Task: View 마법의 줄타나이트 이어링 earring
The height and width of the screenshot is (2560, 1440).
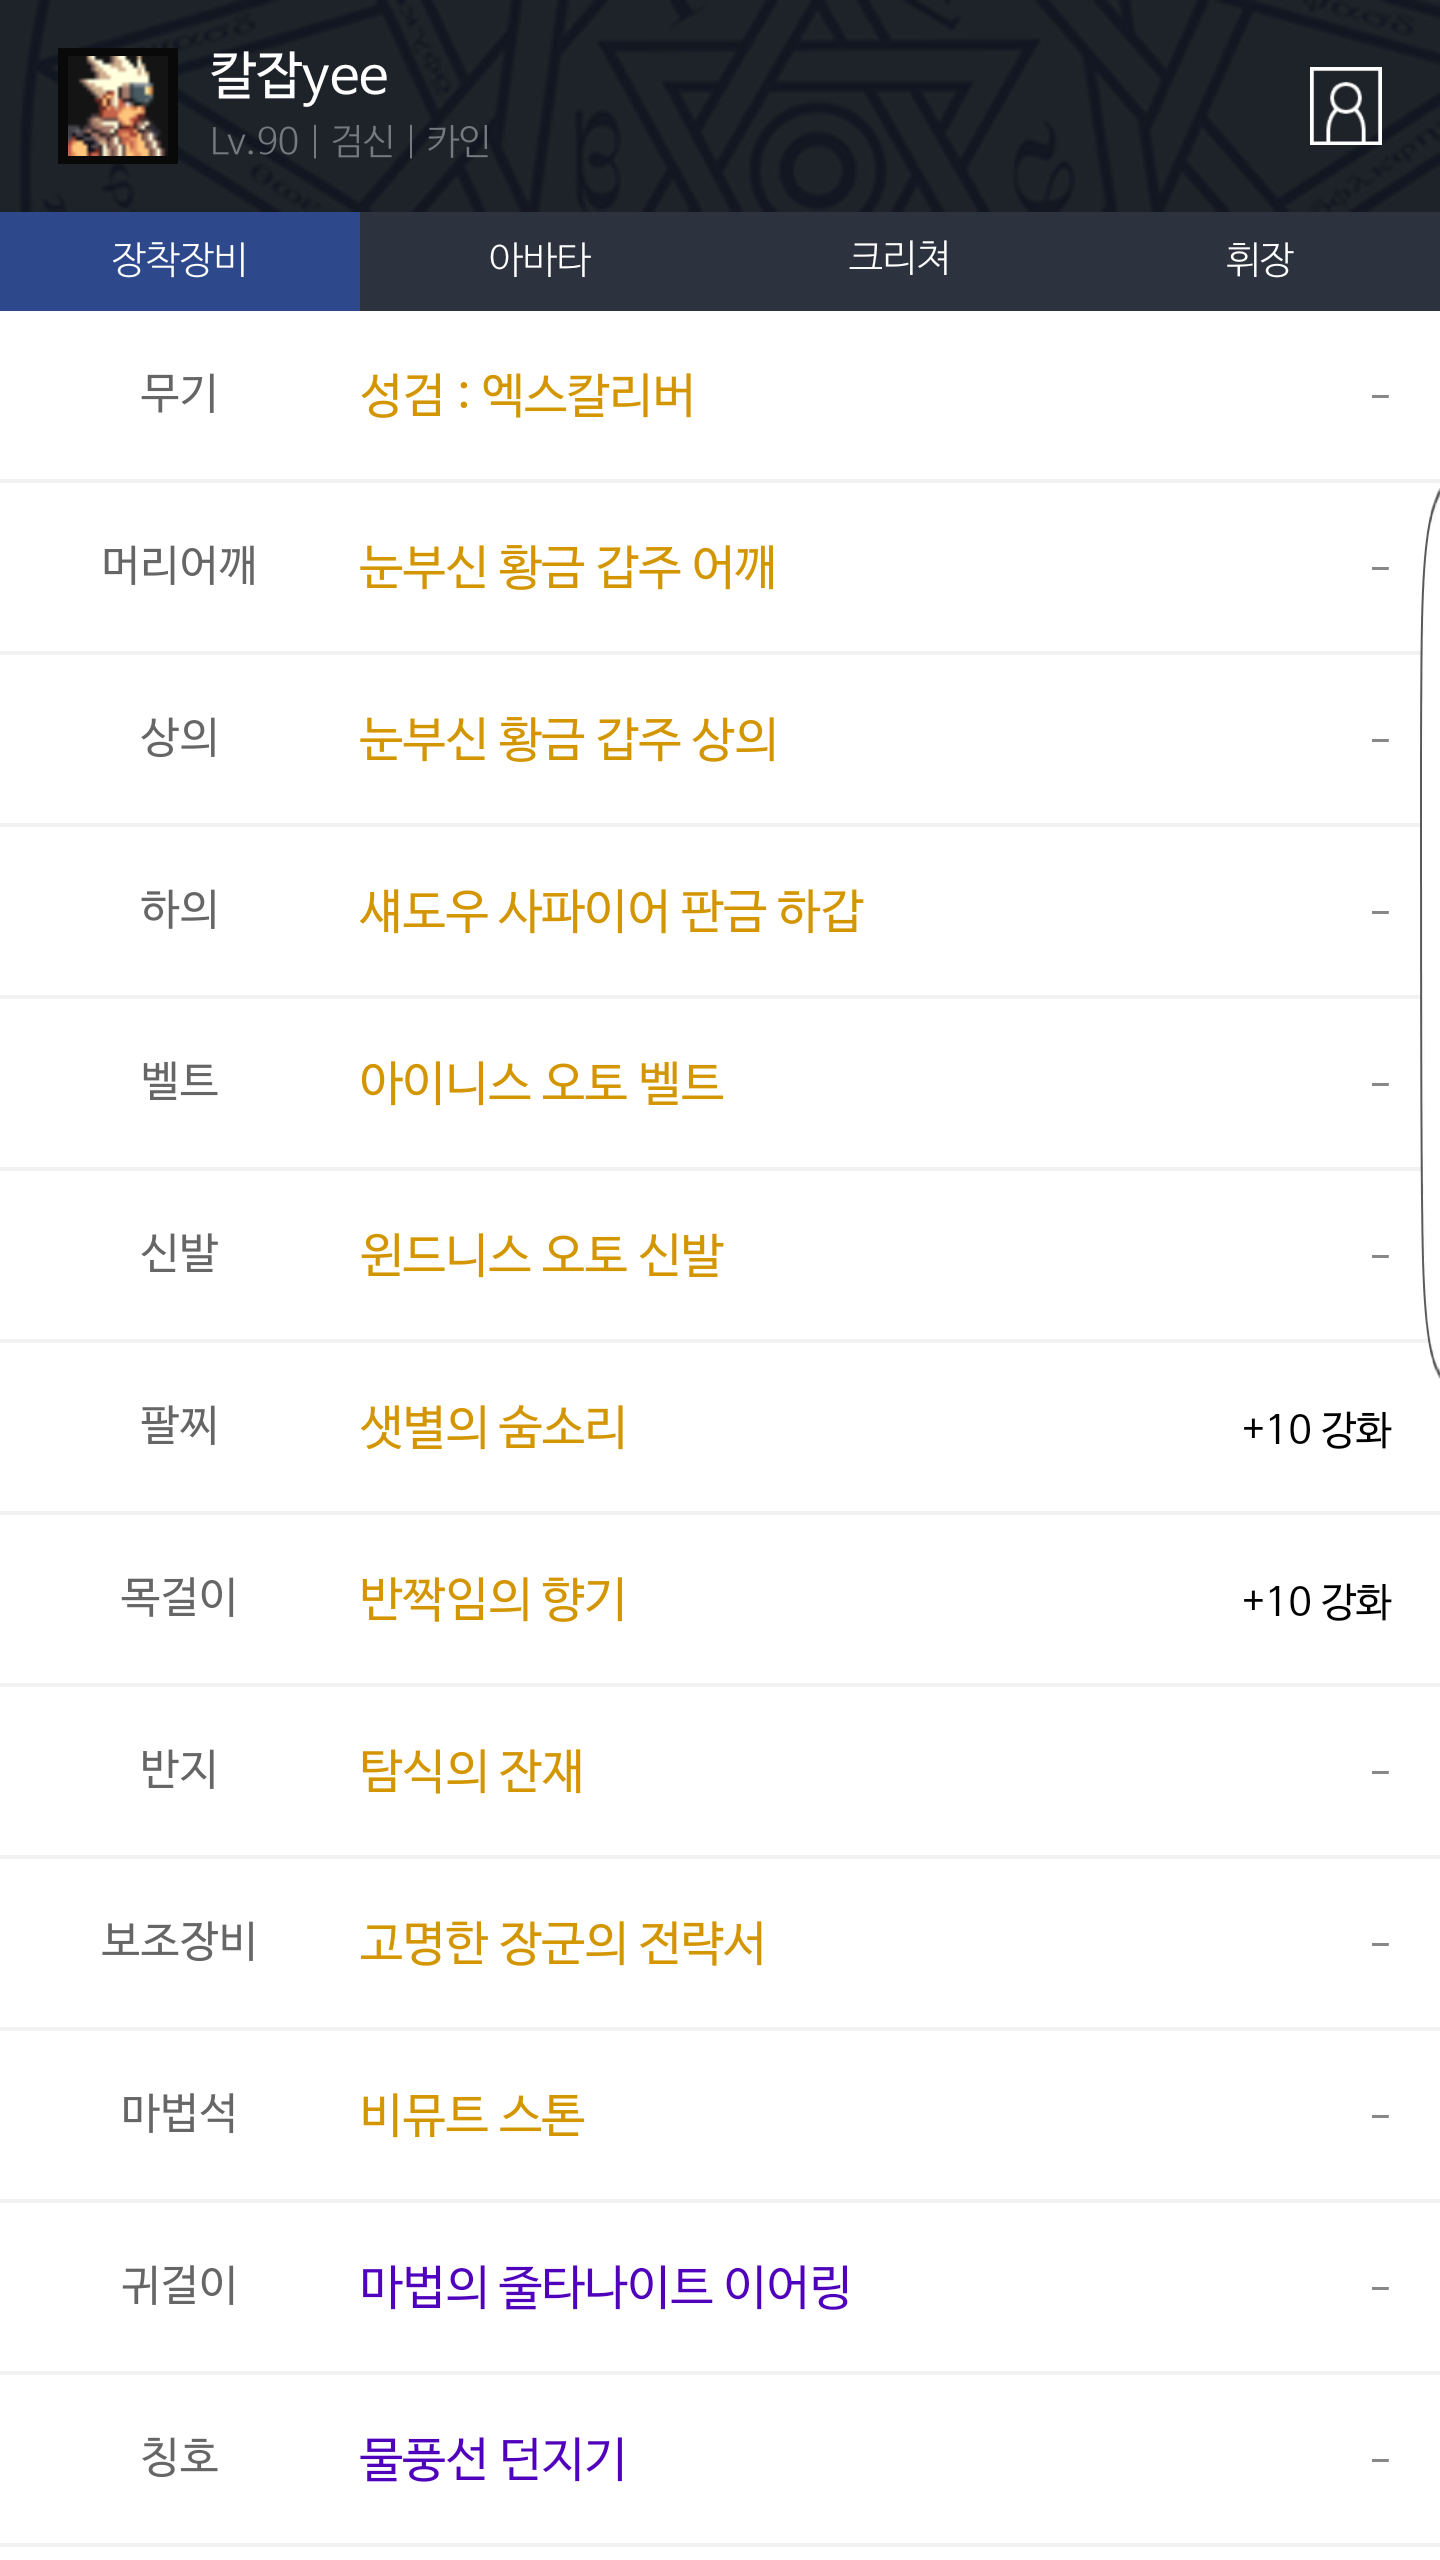Action: (x=605, y=2287)
